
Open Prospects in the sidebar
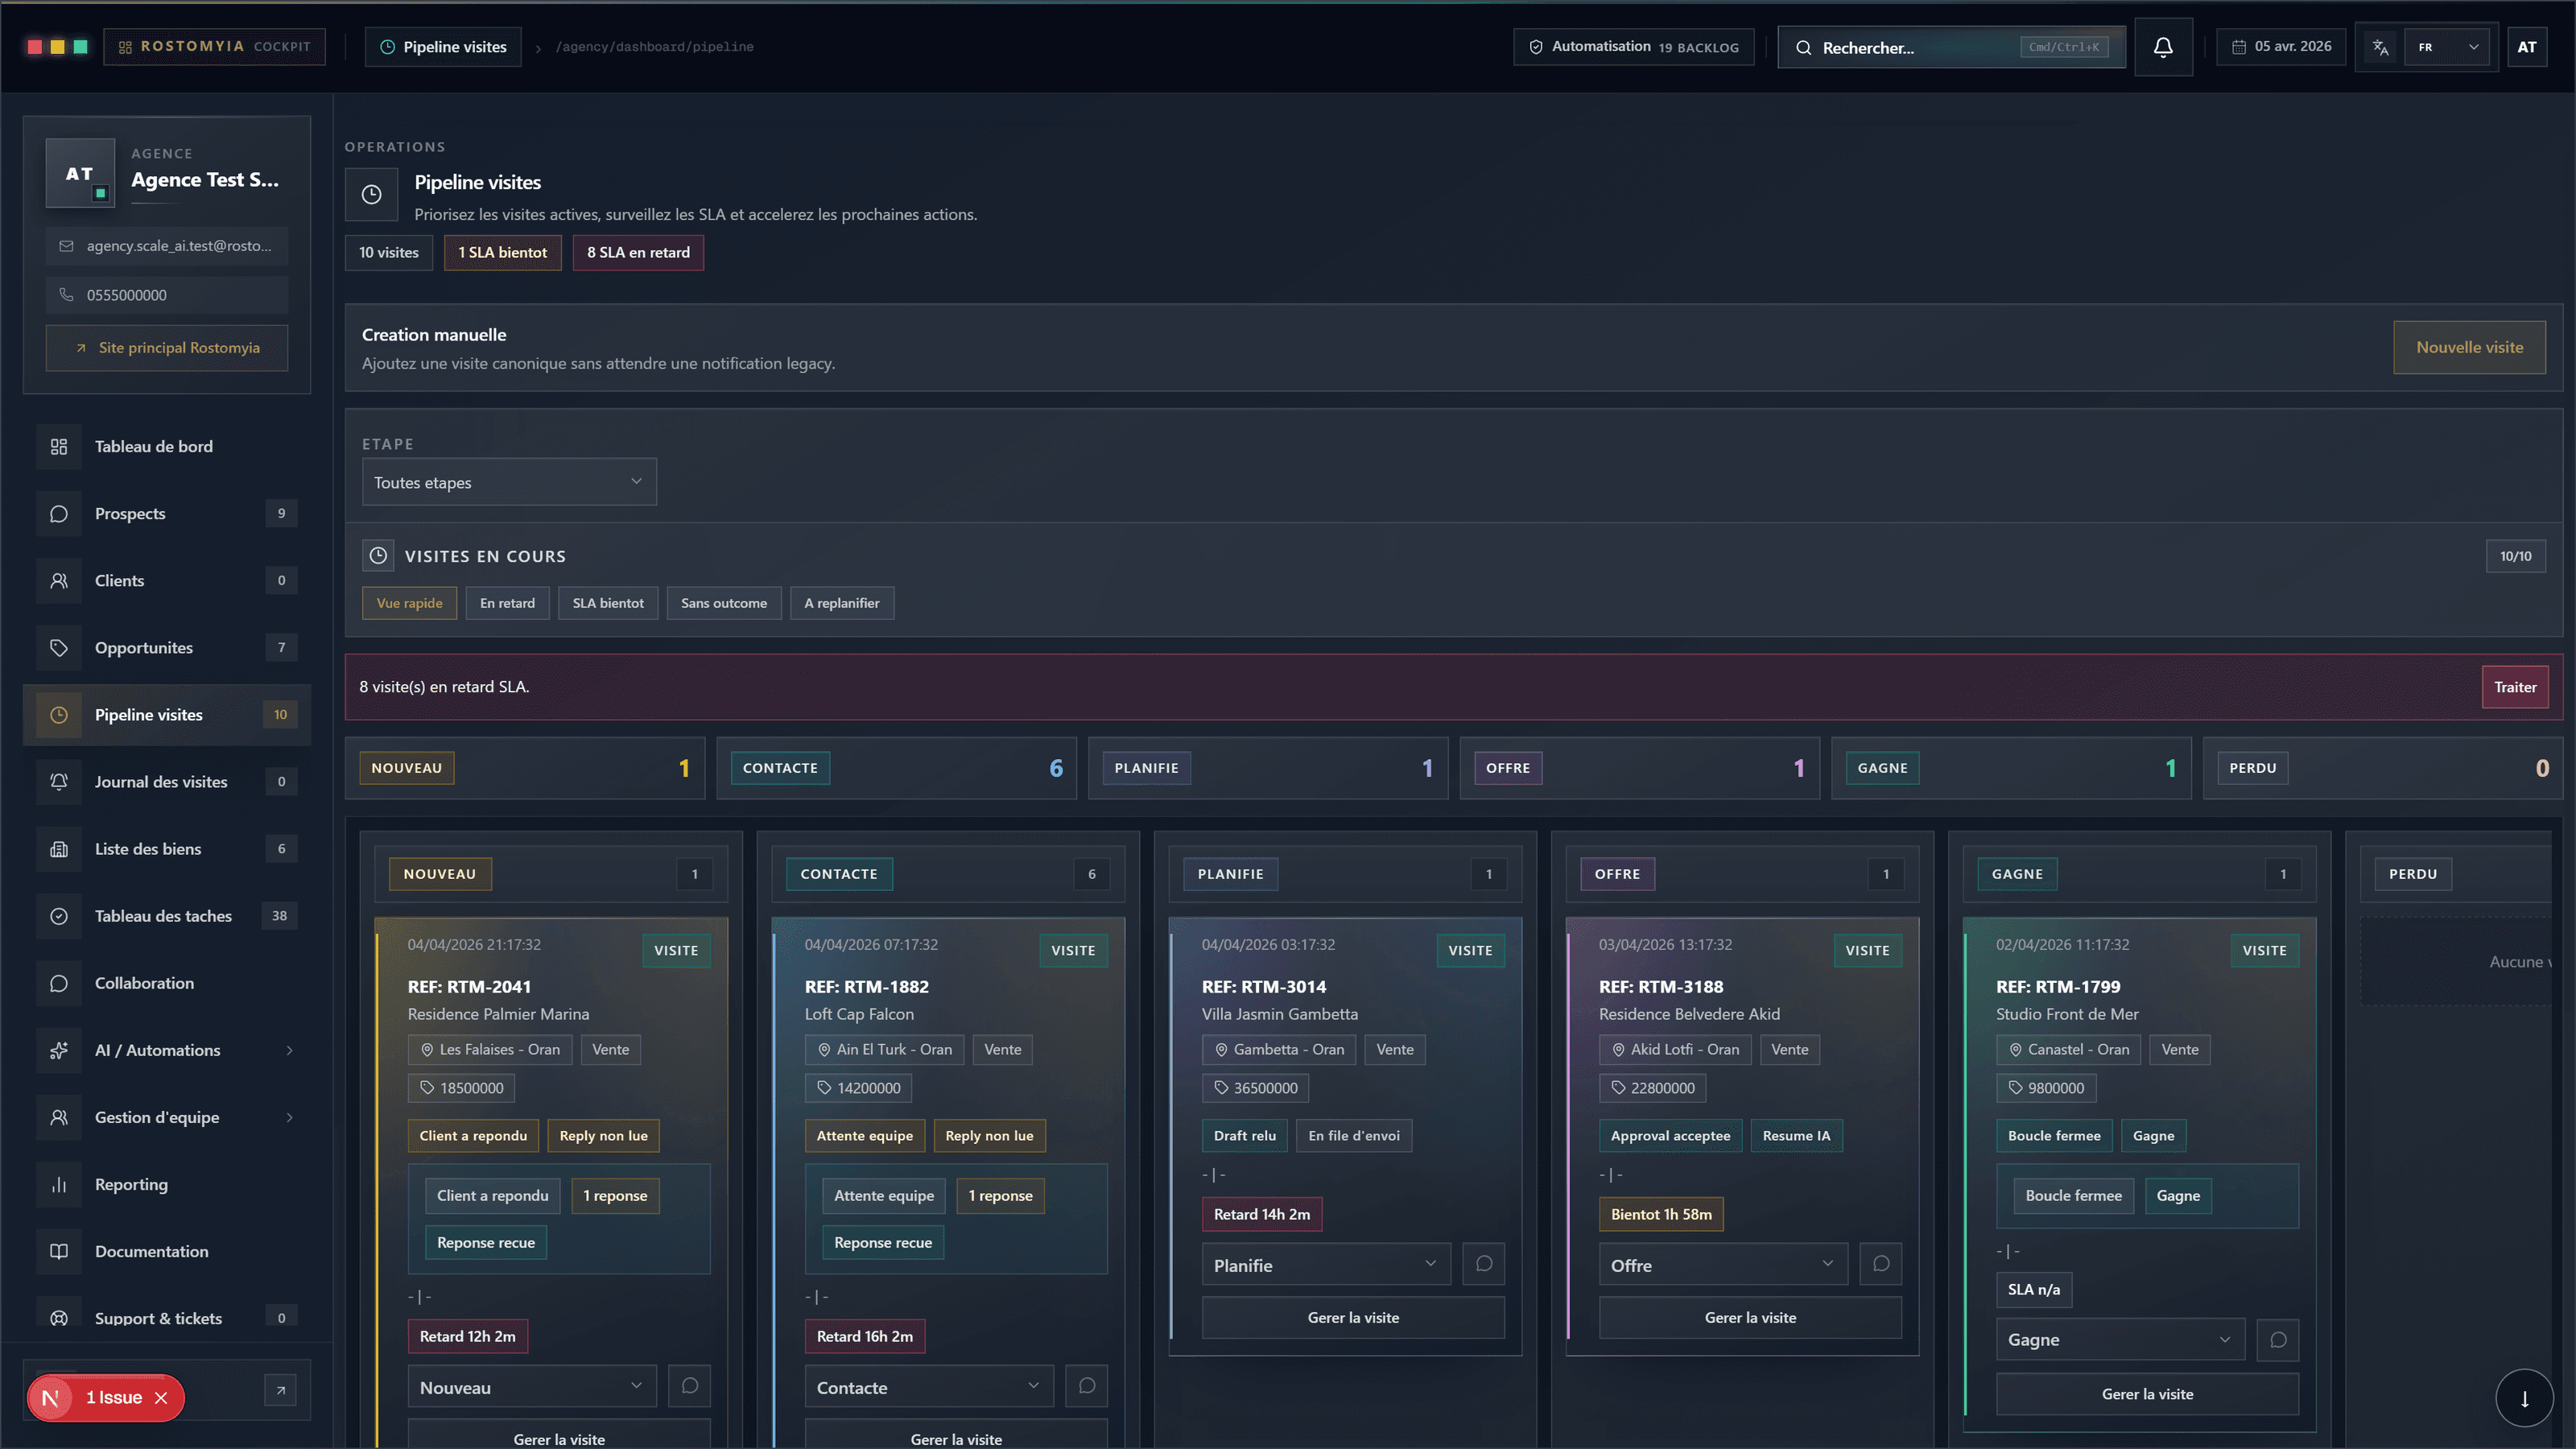[x=167, y=513]
